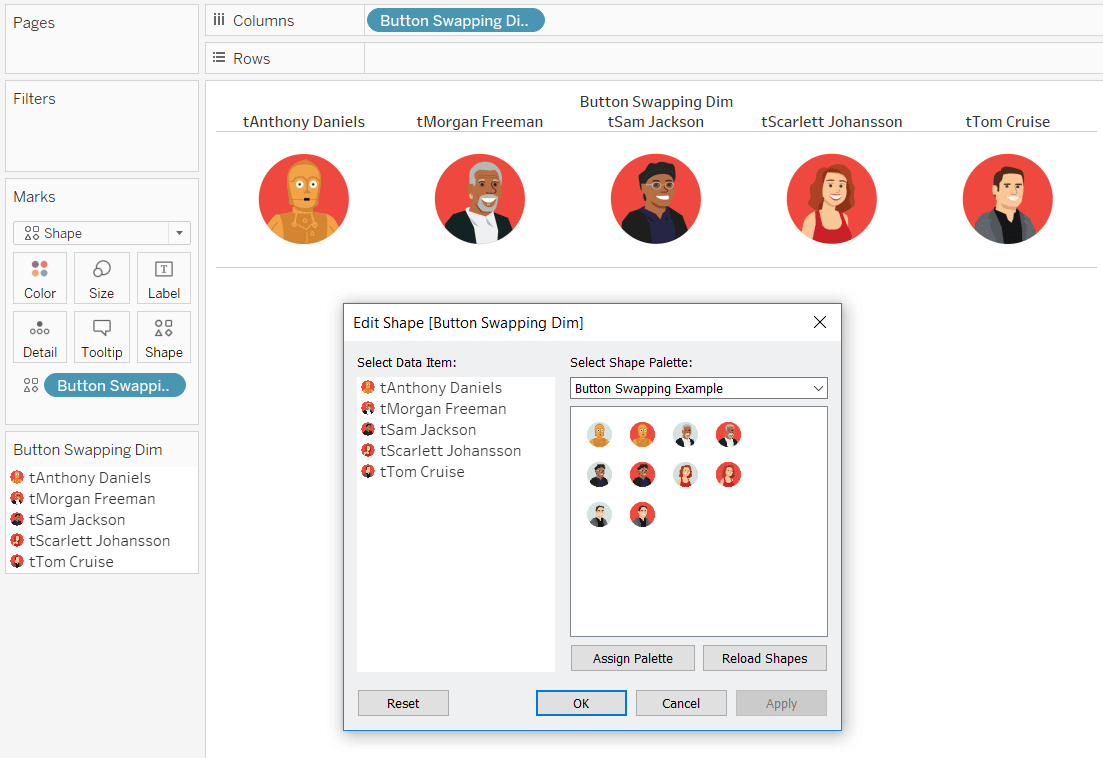Expand the Select Shape Palette dropdown

click(699, 388)
